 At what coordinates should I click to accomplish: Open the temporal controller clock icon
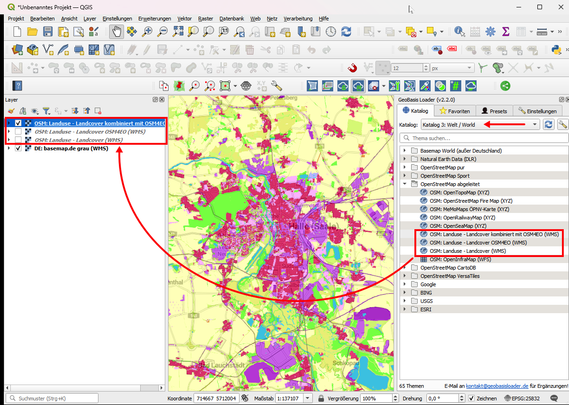coord(331,32)
